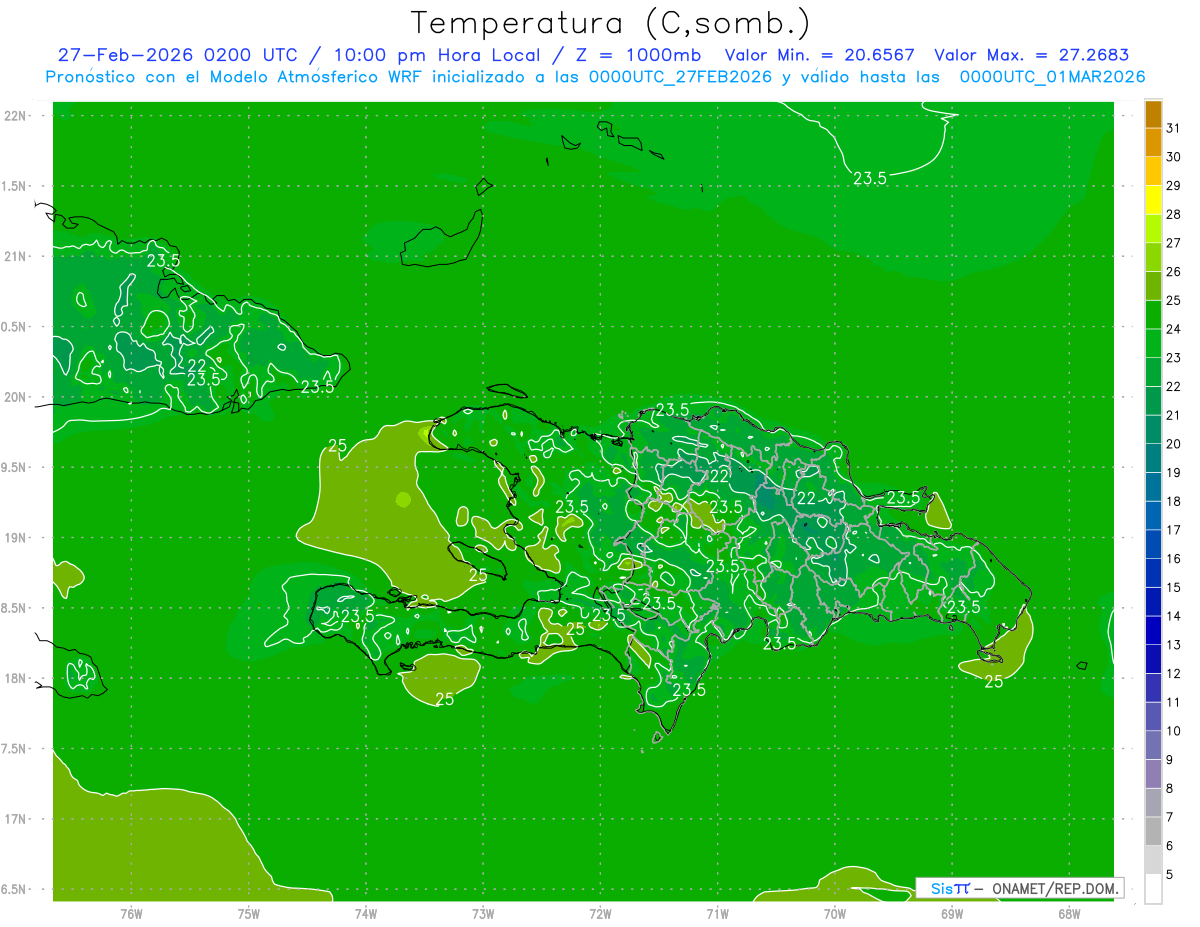Click the color bar label "21"
The width and height of the screenshot is (1200, 927).
click(x=1174, y=415)
